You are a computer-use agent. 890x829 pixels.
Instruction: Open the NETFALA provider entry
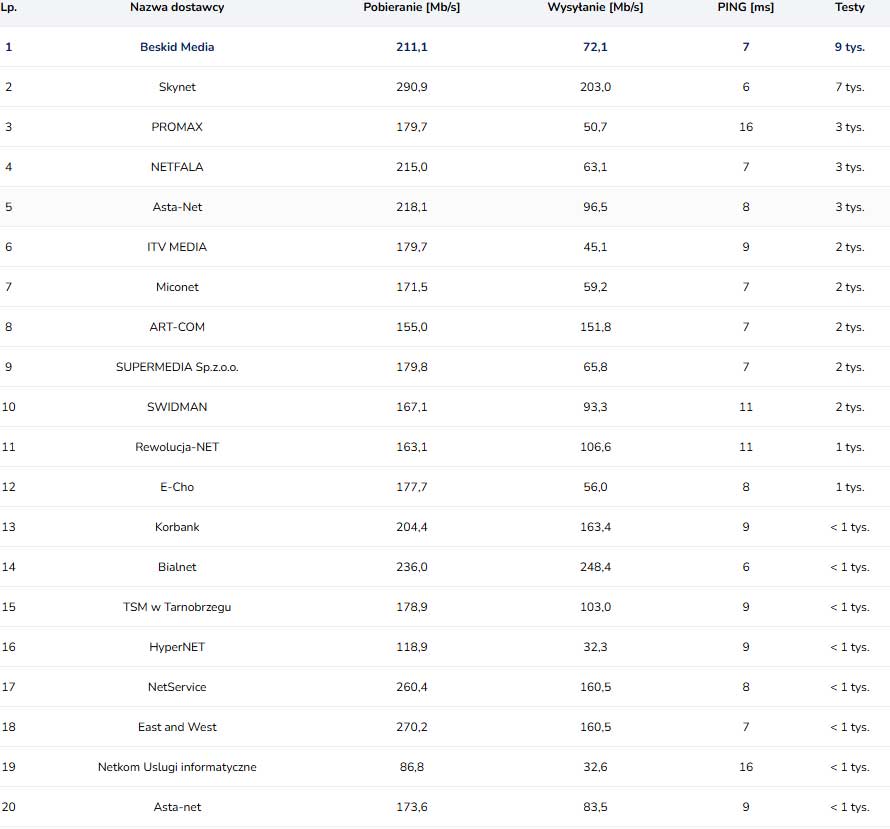tap(177, 167)
